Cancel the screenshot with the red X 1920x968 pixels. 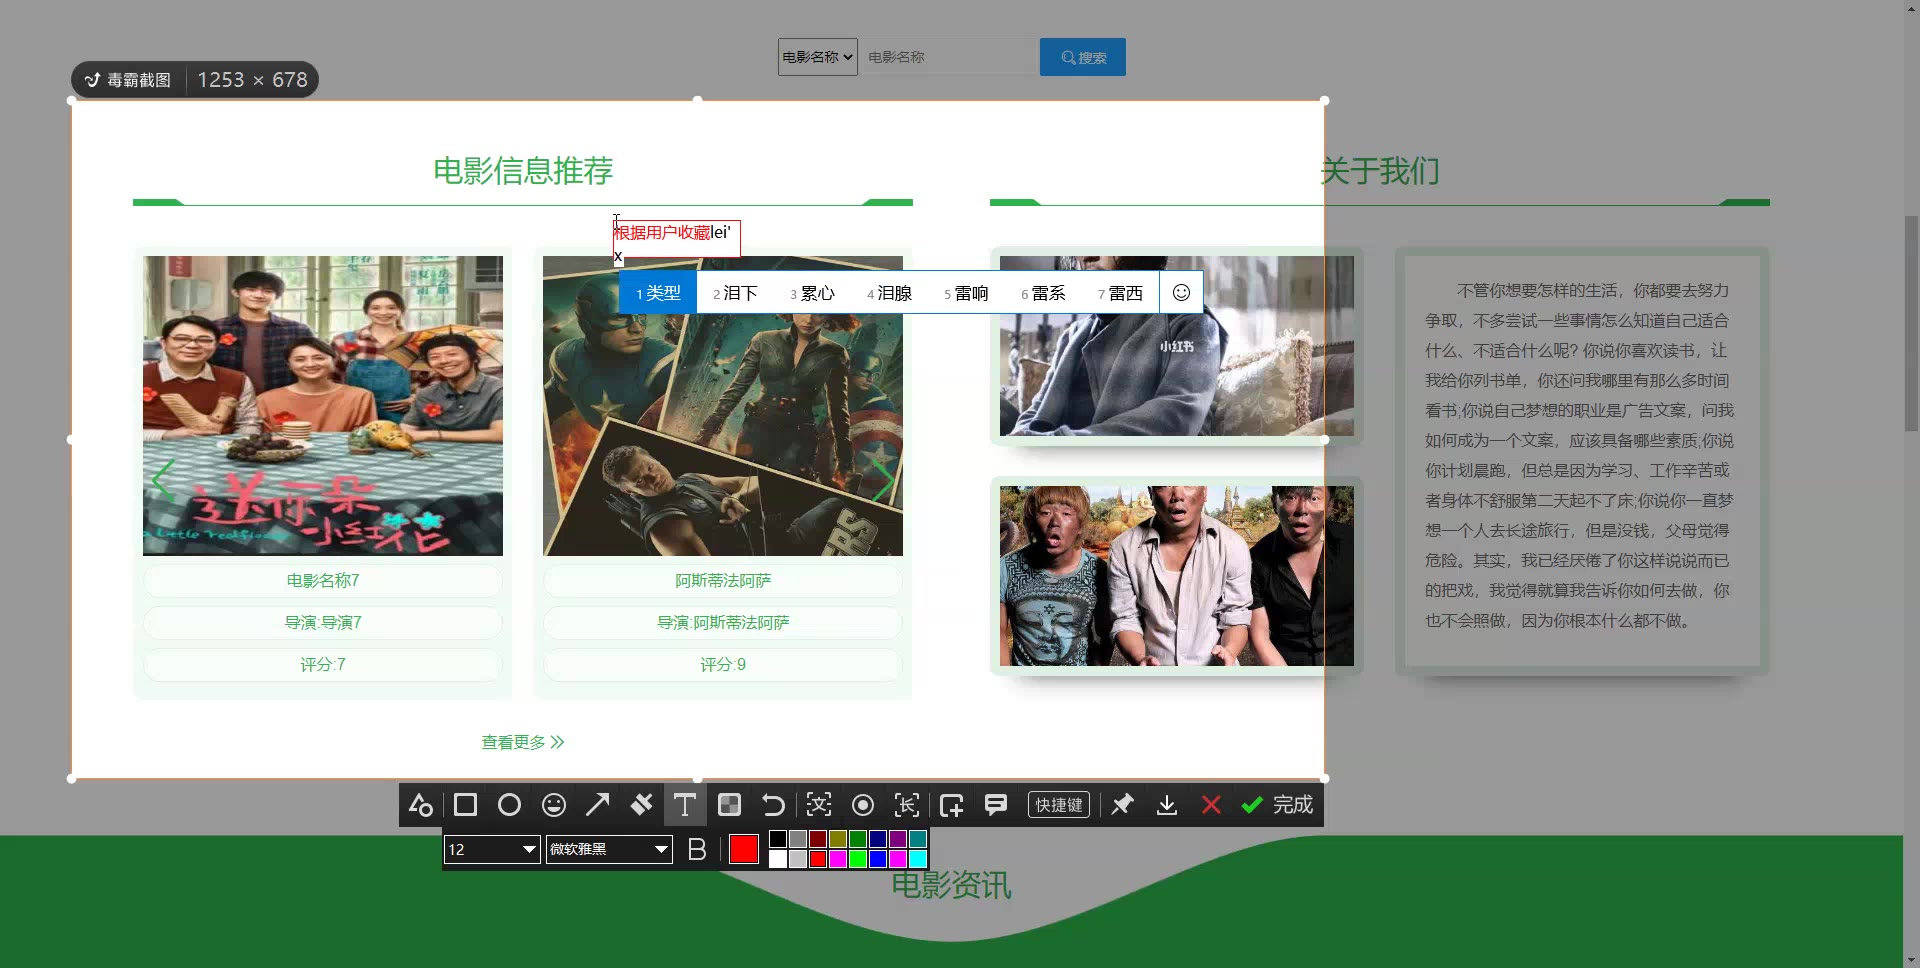[1210, 805]
